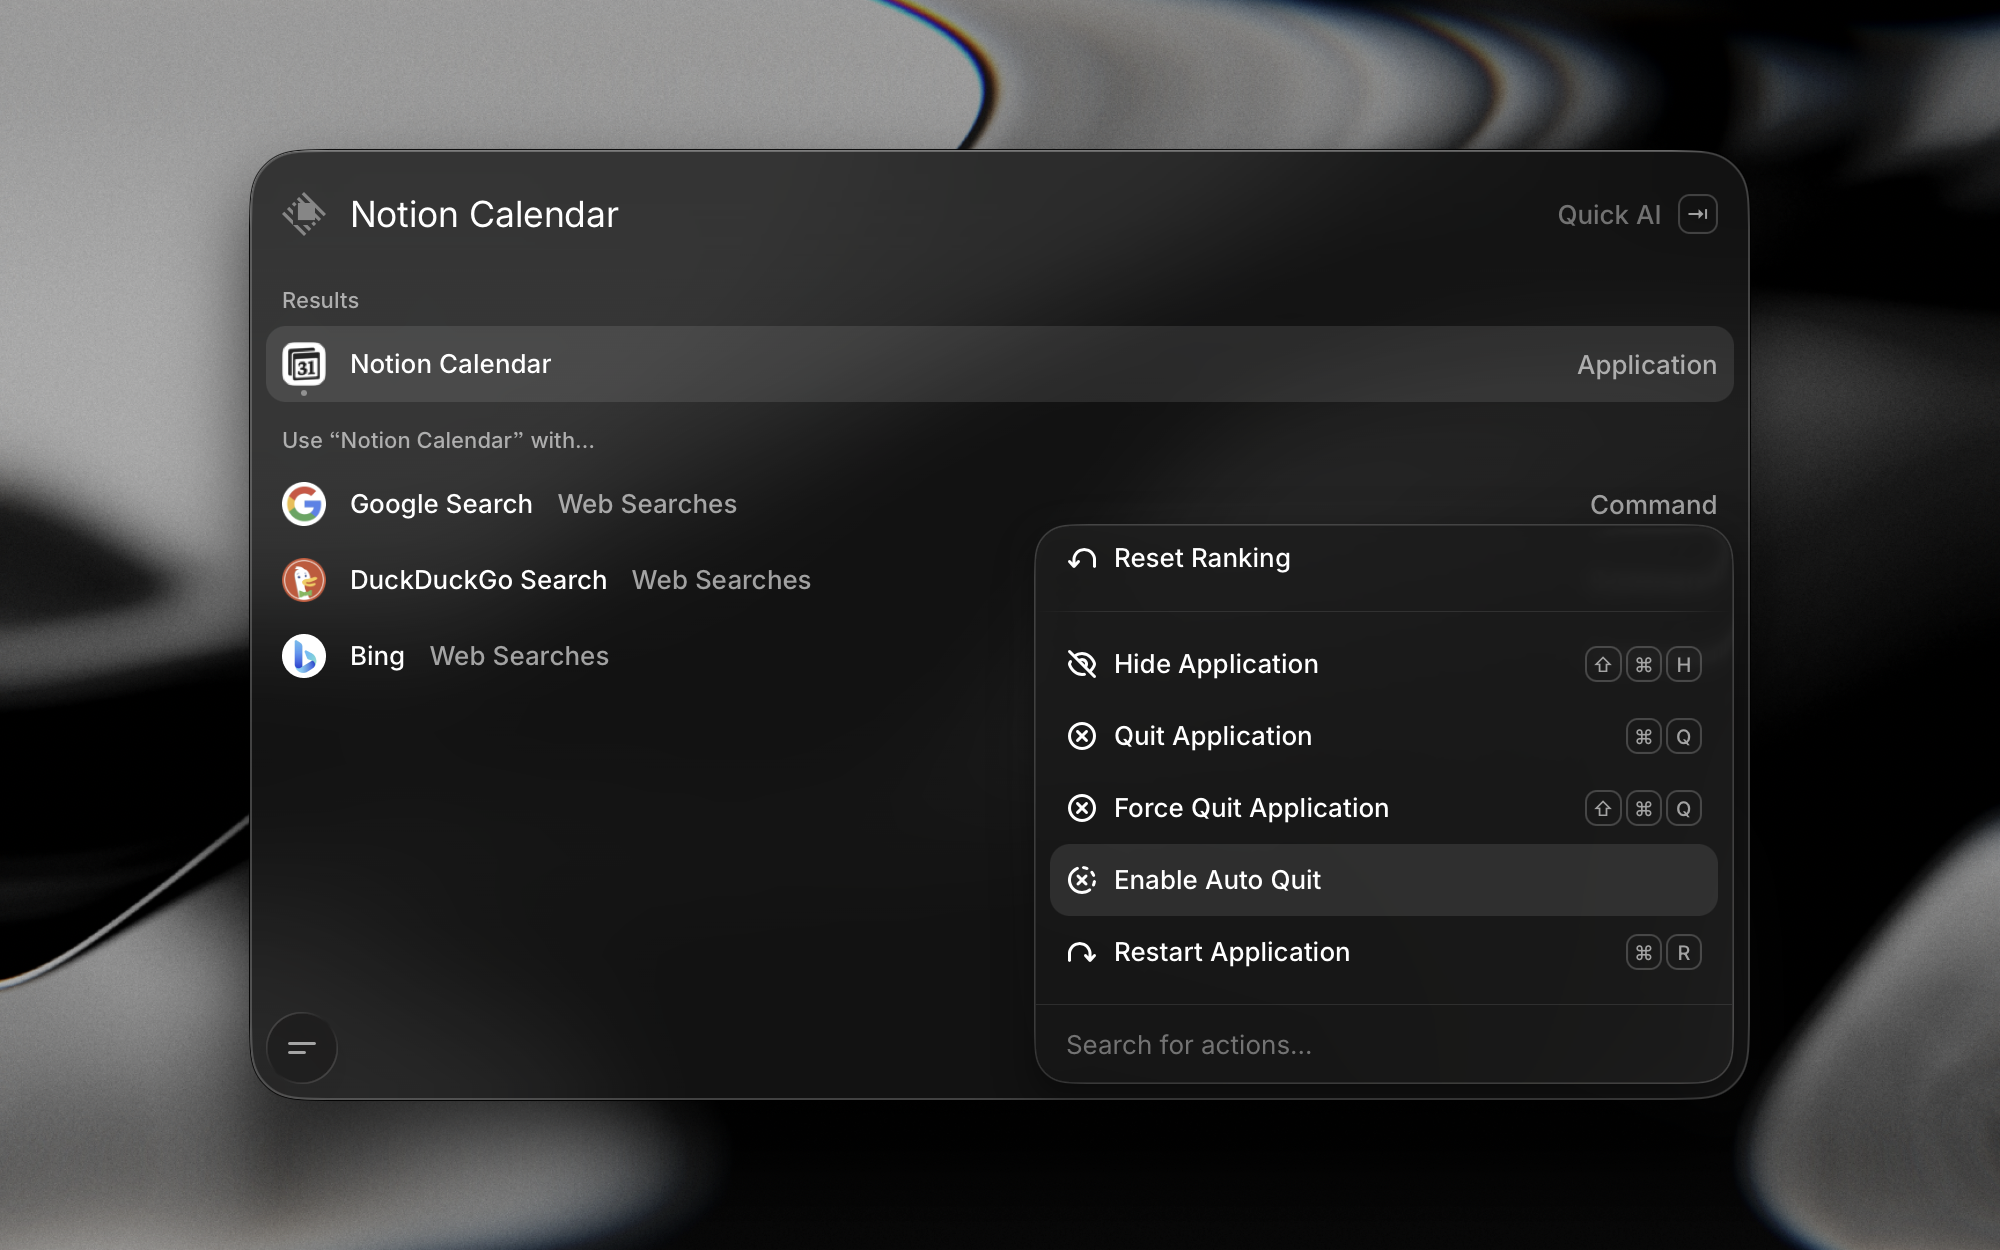Click the Restart Application clockwise-arrow icon

[x=1082, y=952]
